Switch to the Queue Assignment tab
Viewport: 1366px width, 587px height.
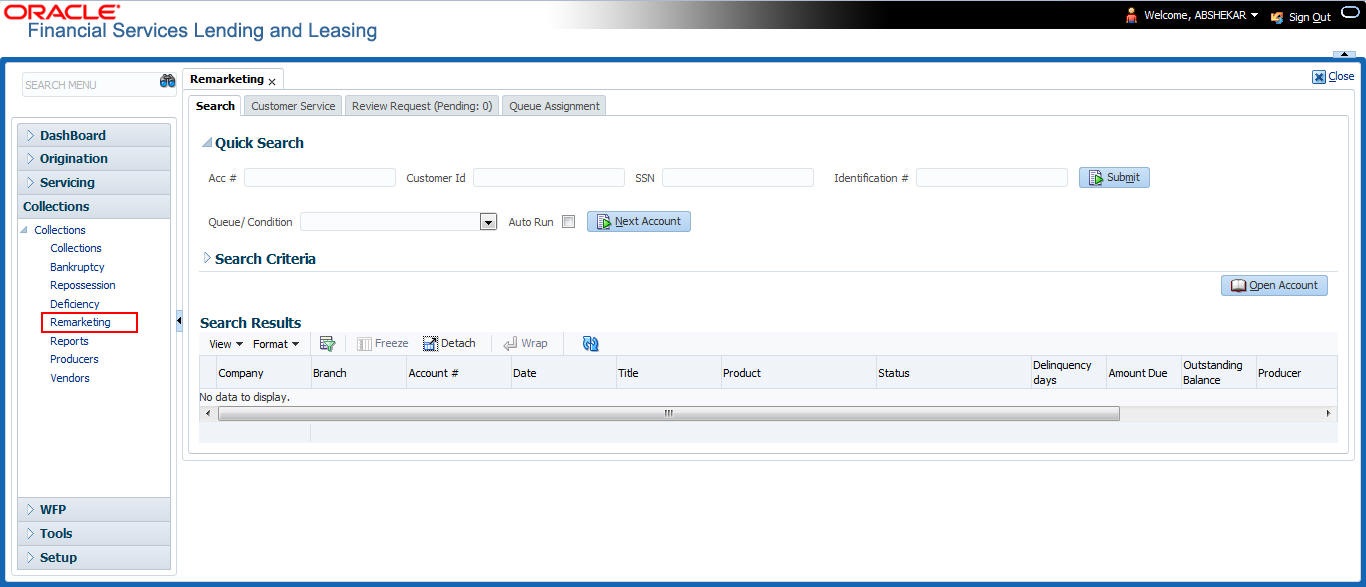554,106
